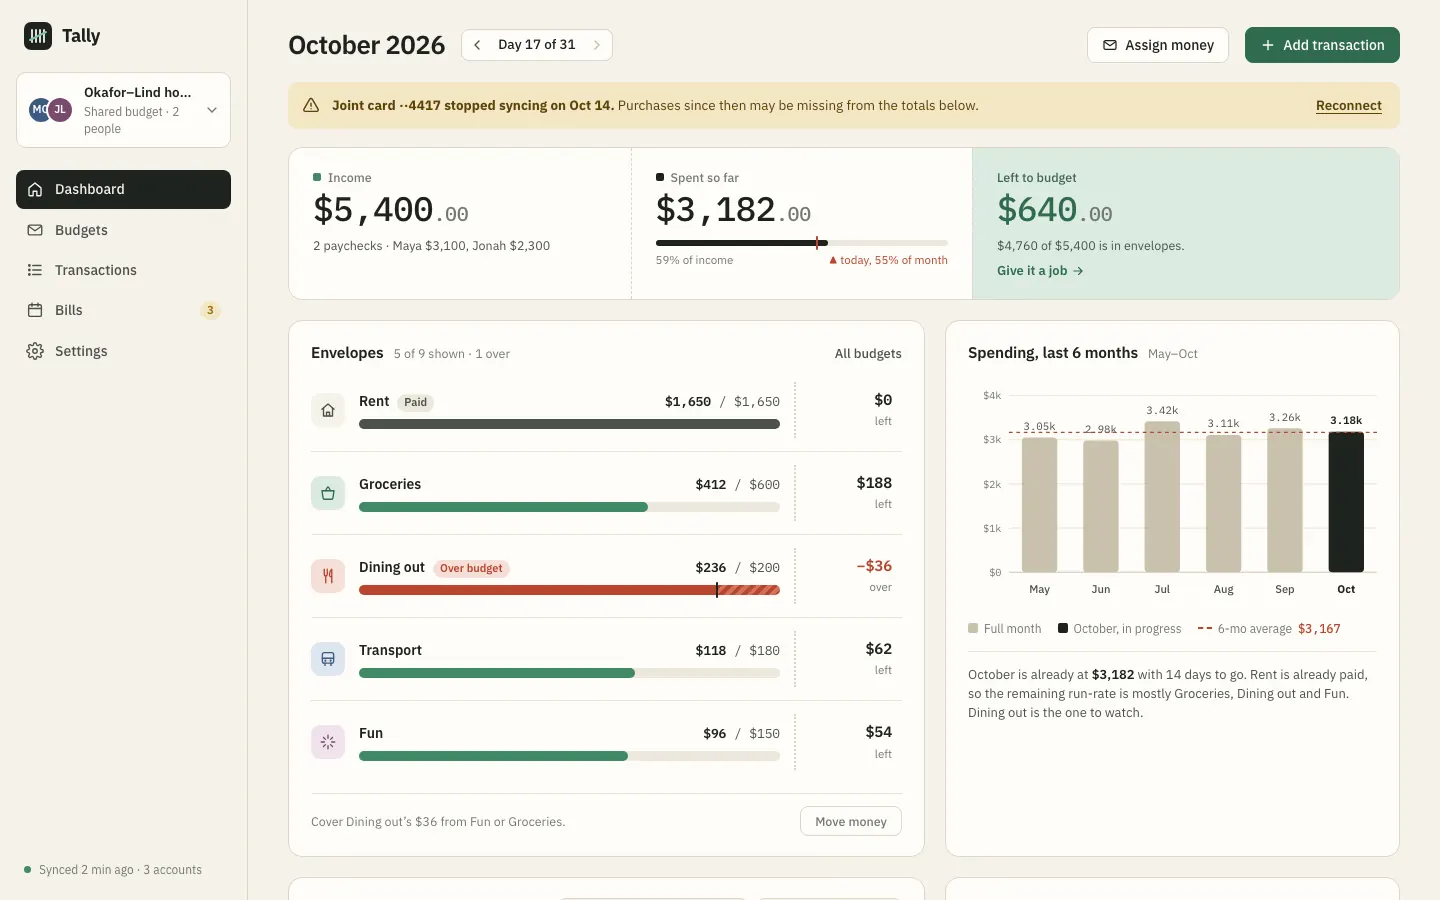The image size is (1440, 900).
Task: Go to Transactions in the sidebar
Action: [x=123, y=270]
